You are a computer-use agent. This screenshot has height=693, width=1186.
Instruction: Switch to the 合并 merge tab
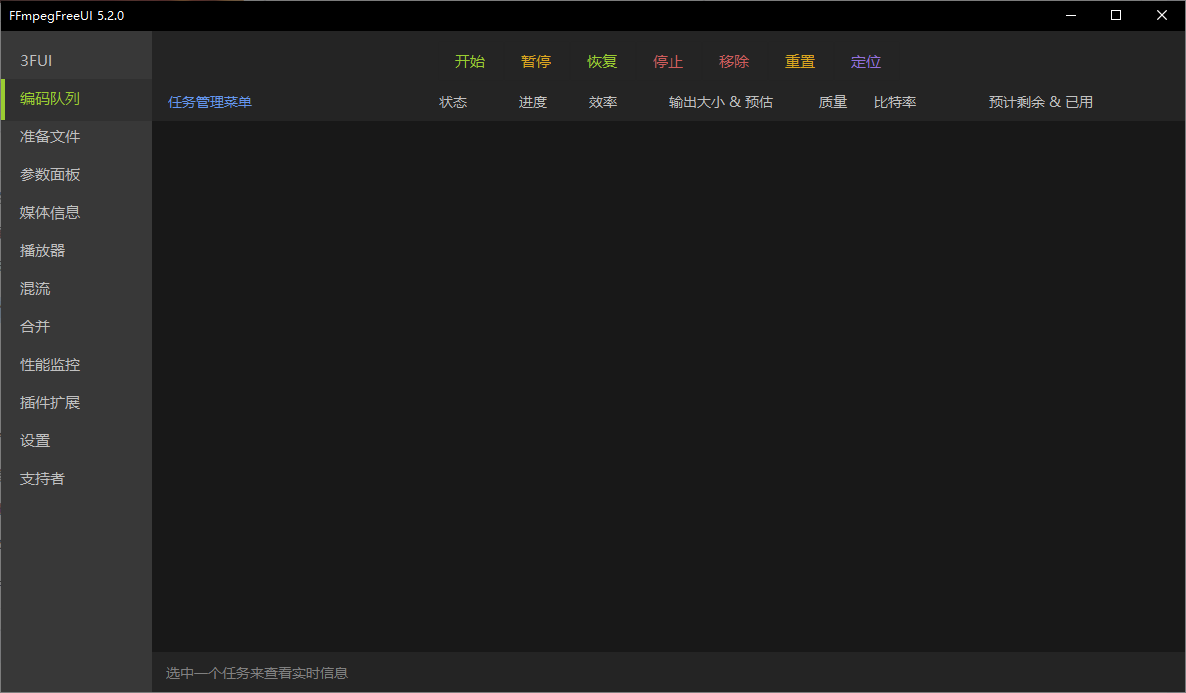[x=35, y=327]
